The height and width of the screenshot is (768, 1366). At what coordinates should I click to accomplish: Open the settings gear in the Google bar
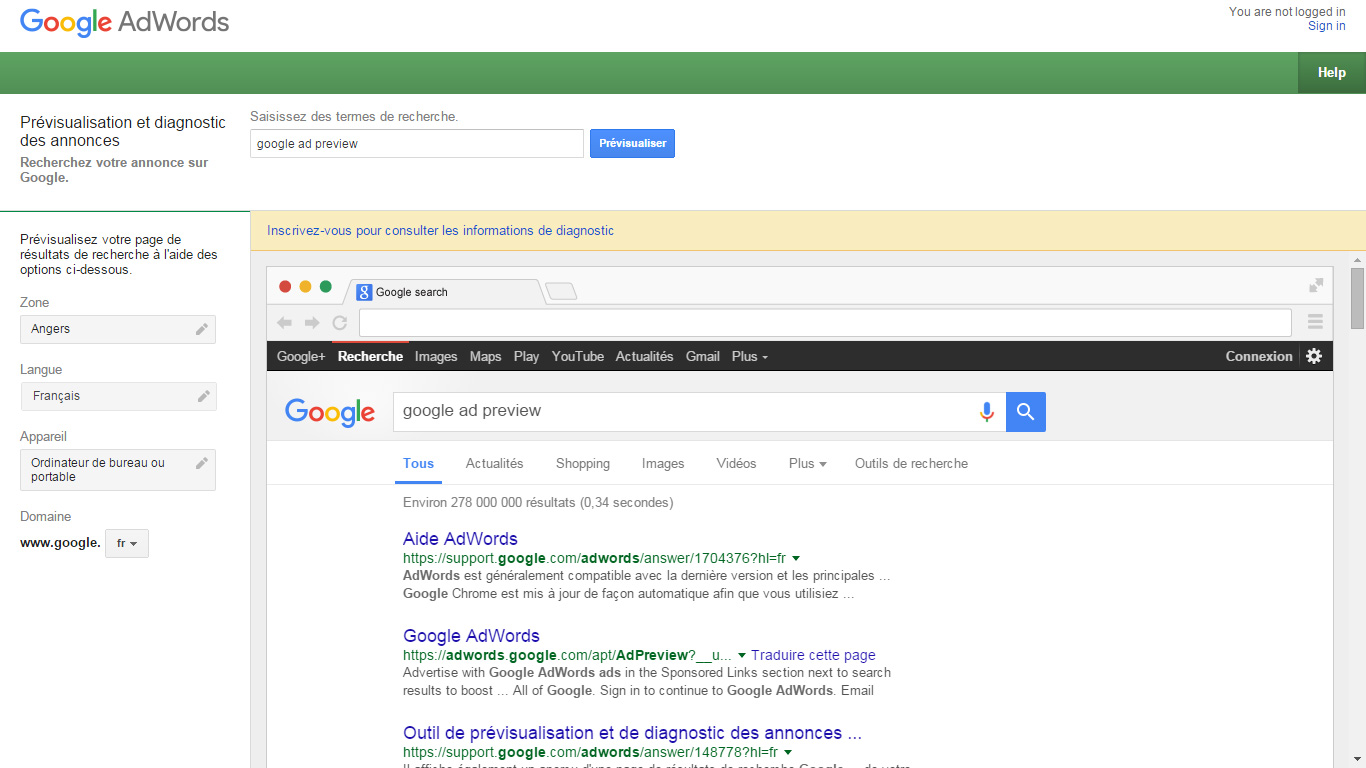[1314, 356]
